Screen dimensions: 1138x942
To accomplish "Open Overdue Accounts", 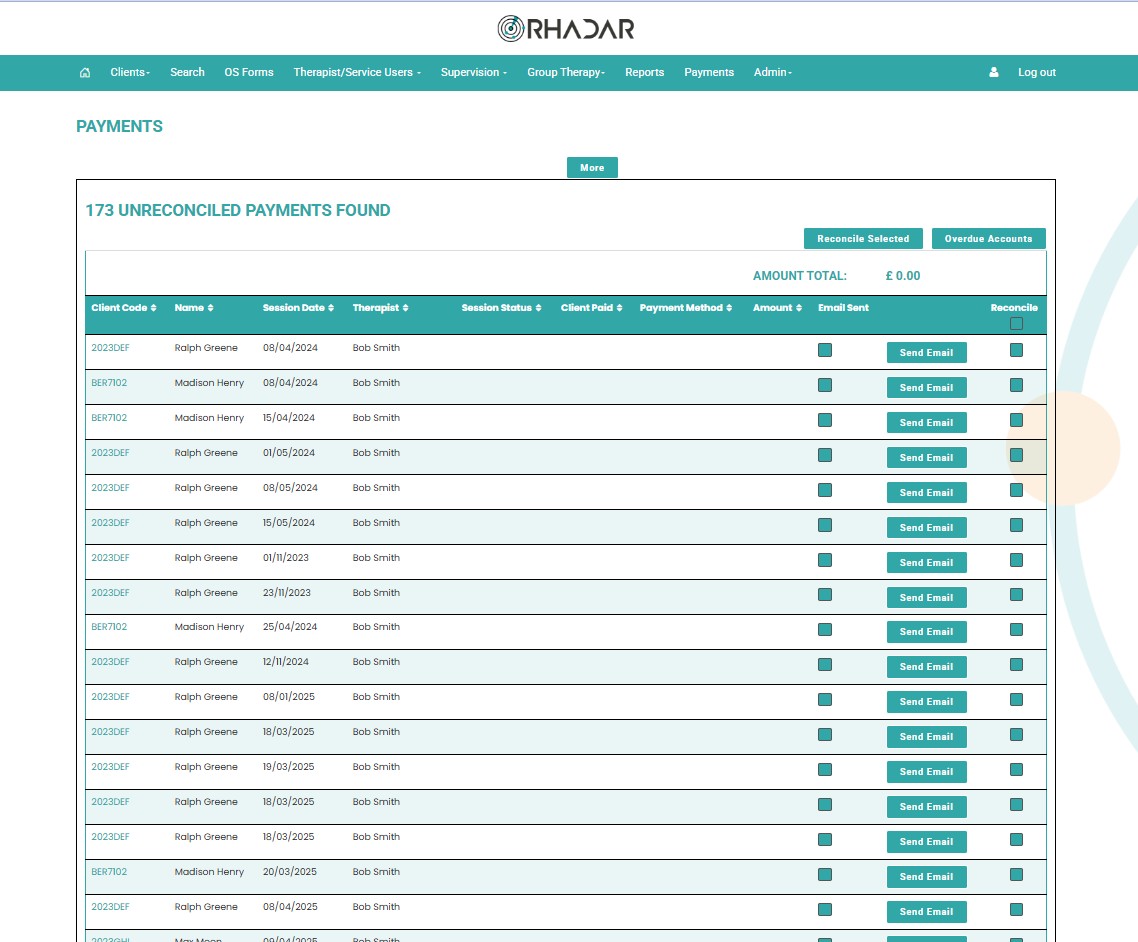I will (988, 239).
